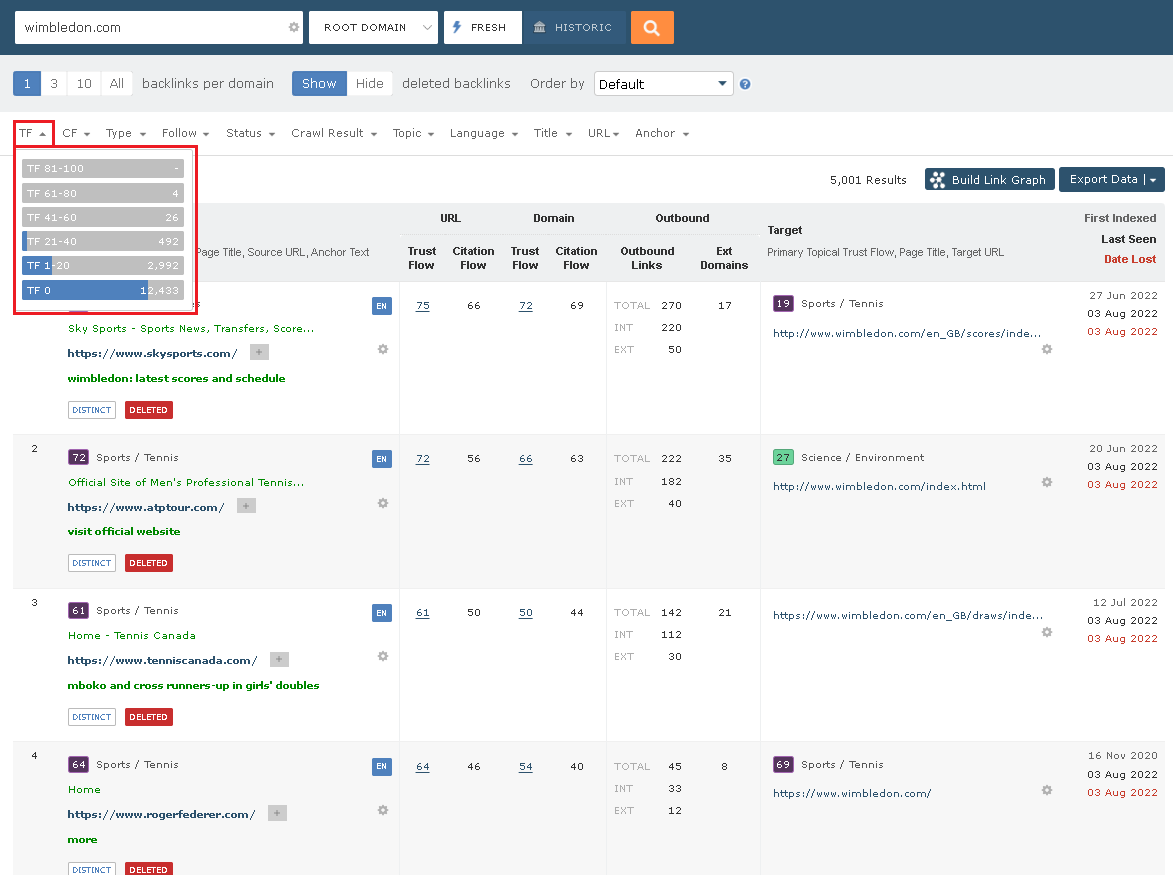Image resolution: width=1173 pixels, height=875 pixels.
Task: Open settings gear next to skysports.com source URL
Action: click(382, 349)
